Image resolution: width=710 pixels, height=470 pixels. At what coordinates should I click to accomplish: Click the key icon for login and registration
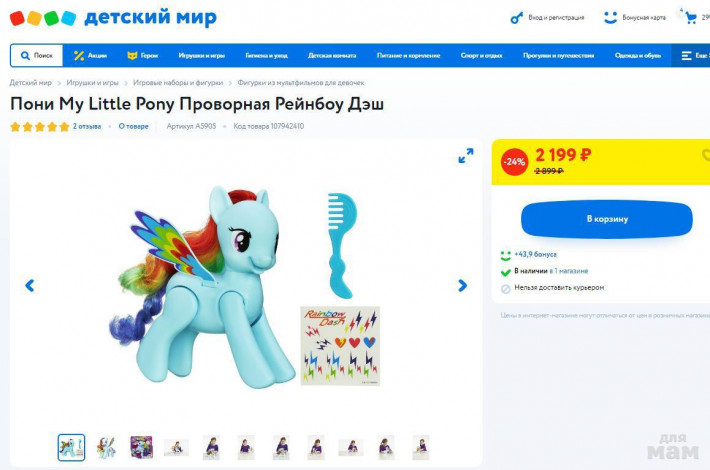[517, 18]
